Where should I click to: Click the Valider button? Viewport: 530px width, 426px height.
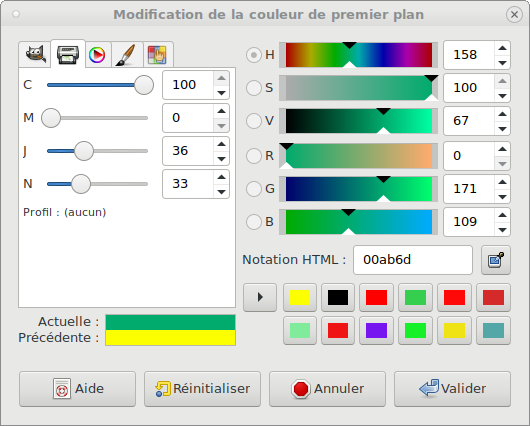point(452,389)
